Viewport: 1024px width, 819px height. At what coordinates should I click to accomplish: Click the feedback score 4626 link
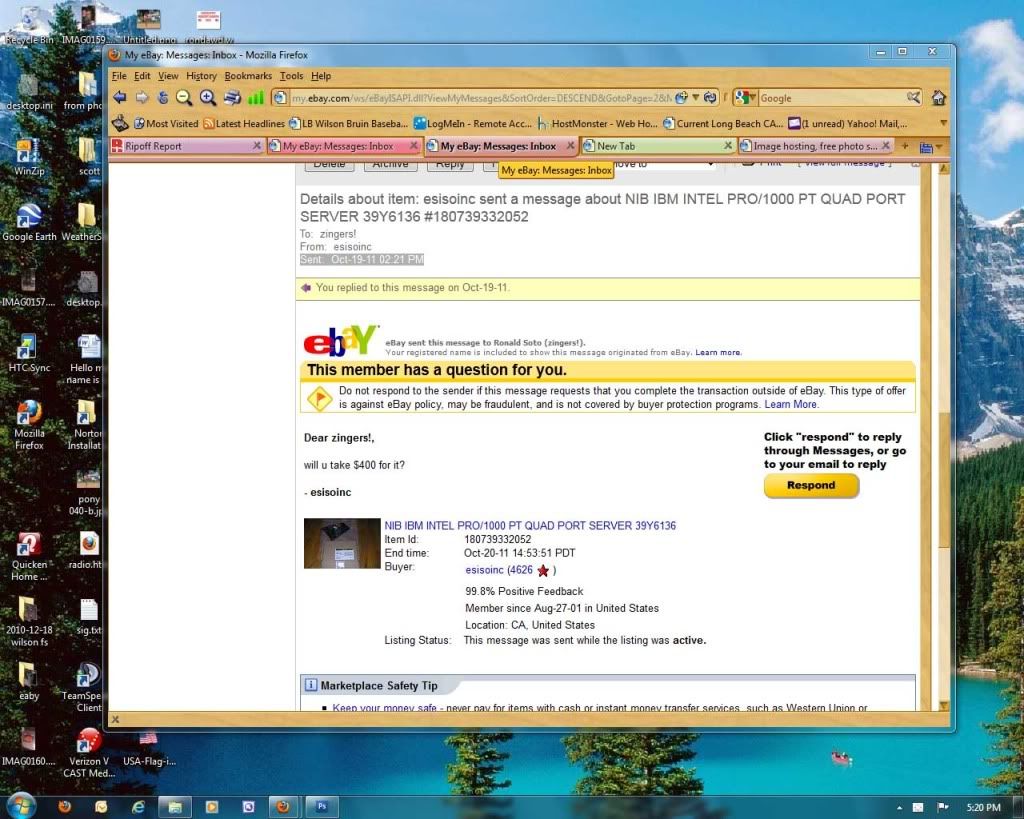click(x=520, y=570)
